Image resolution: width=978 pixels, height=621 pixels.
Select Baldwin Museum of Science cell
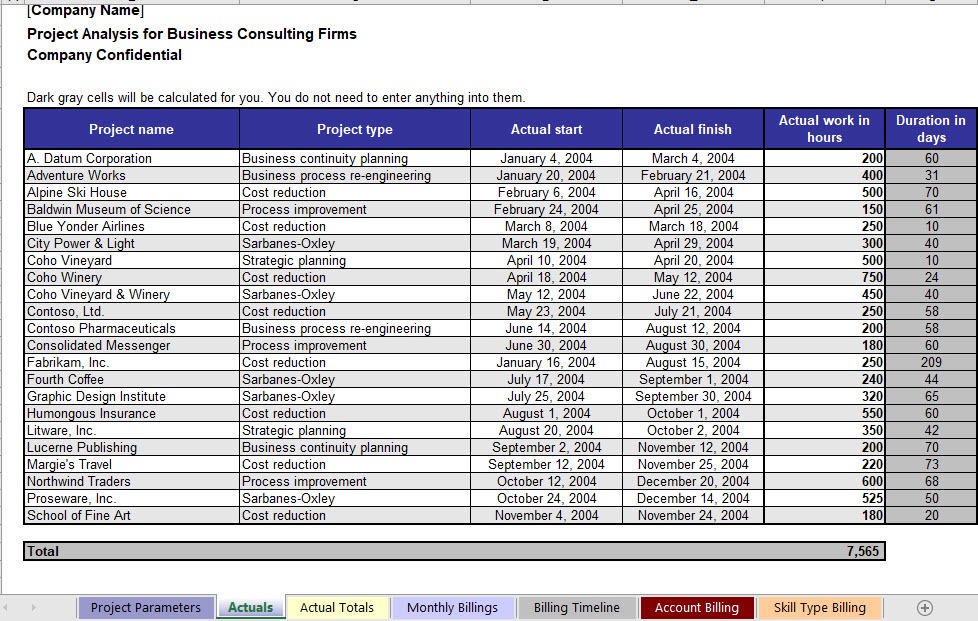(x=132, y=209)
